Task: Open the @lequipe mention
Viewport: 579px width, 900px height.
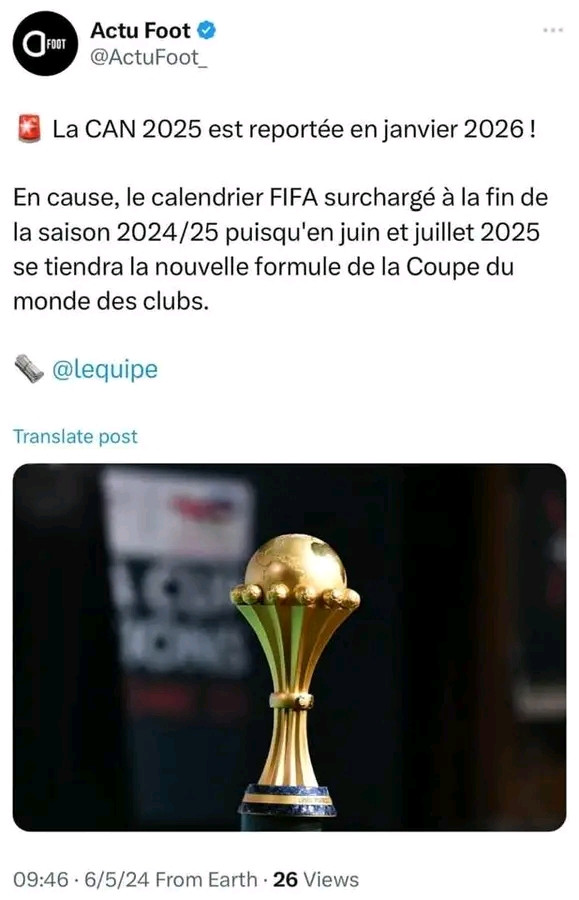Action: pyautogui.click(x=104, y=369)
